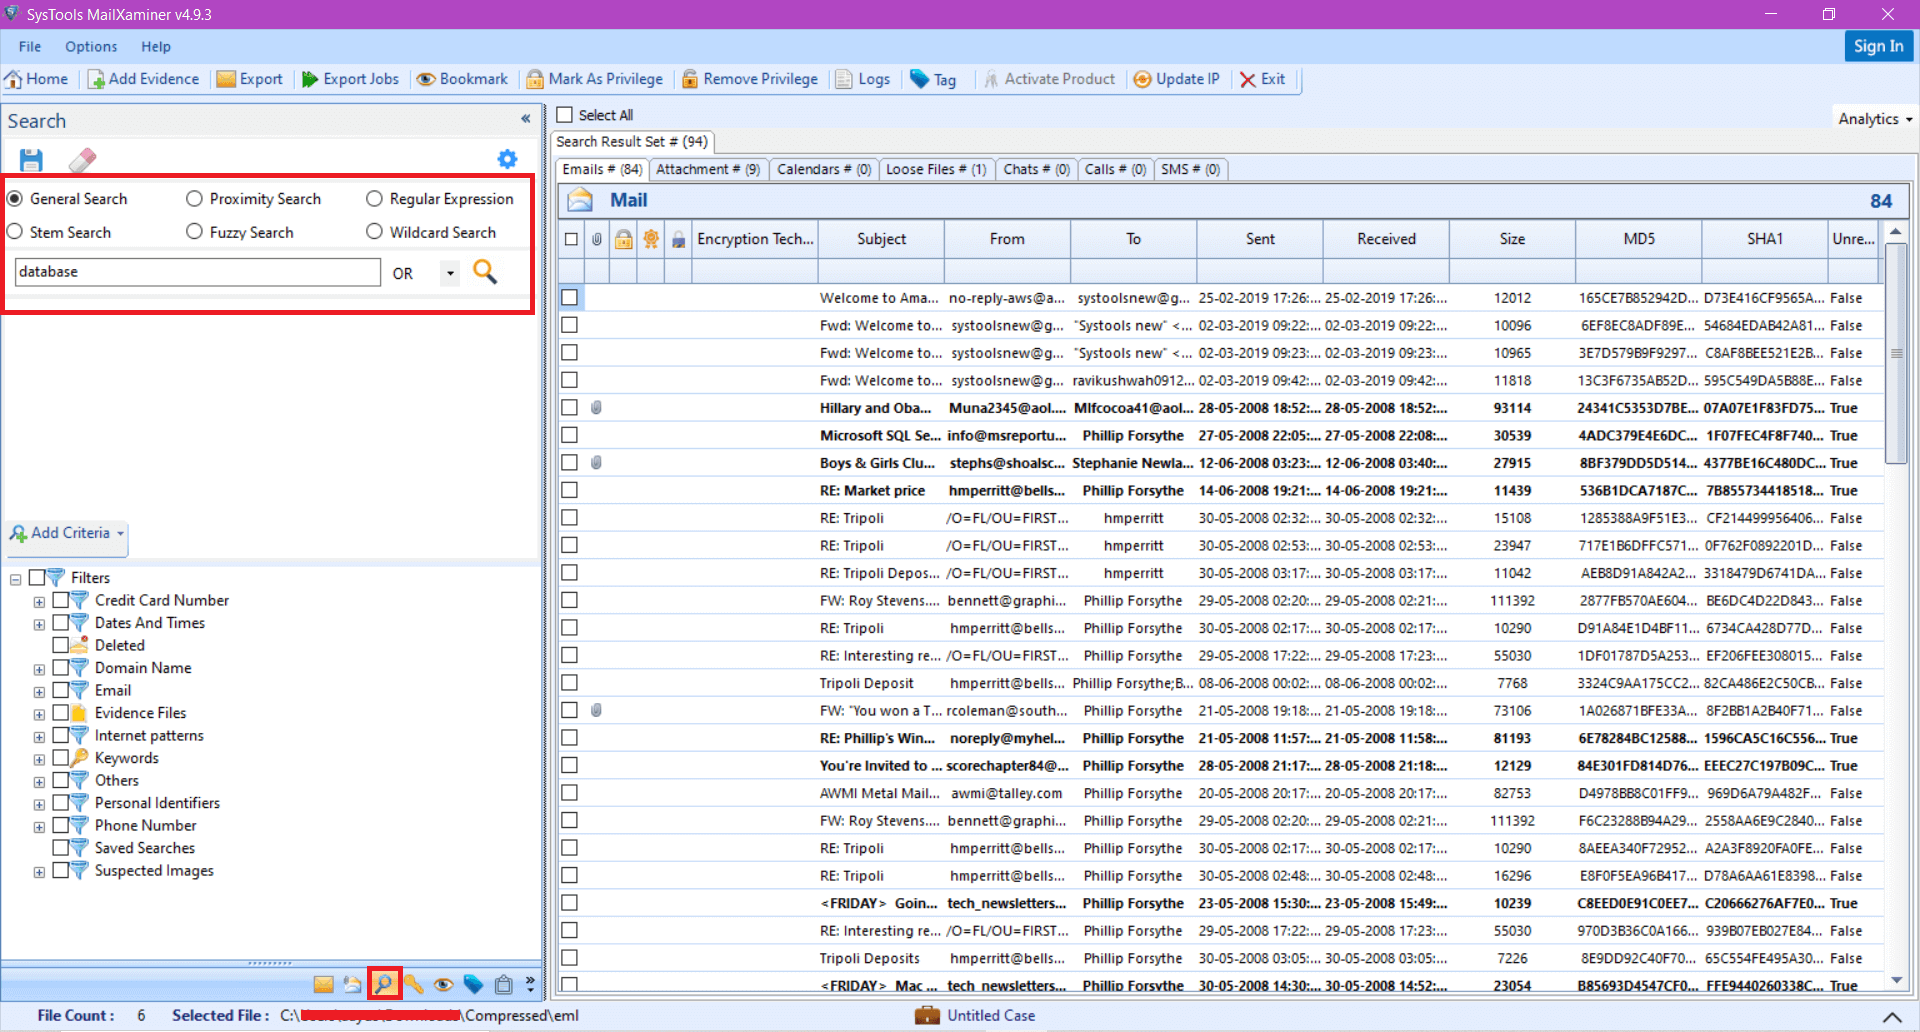
Task: Click the bottom bar attachment-mail icon
Action: 352,984
